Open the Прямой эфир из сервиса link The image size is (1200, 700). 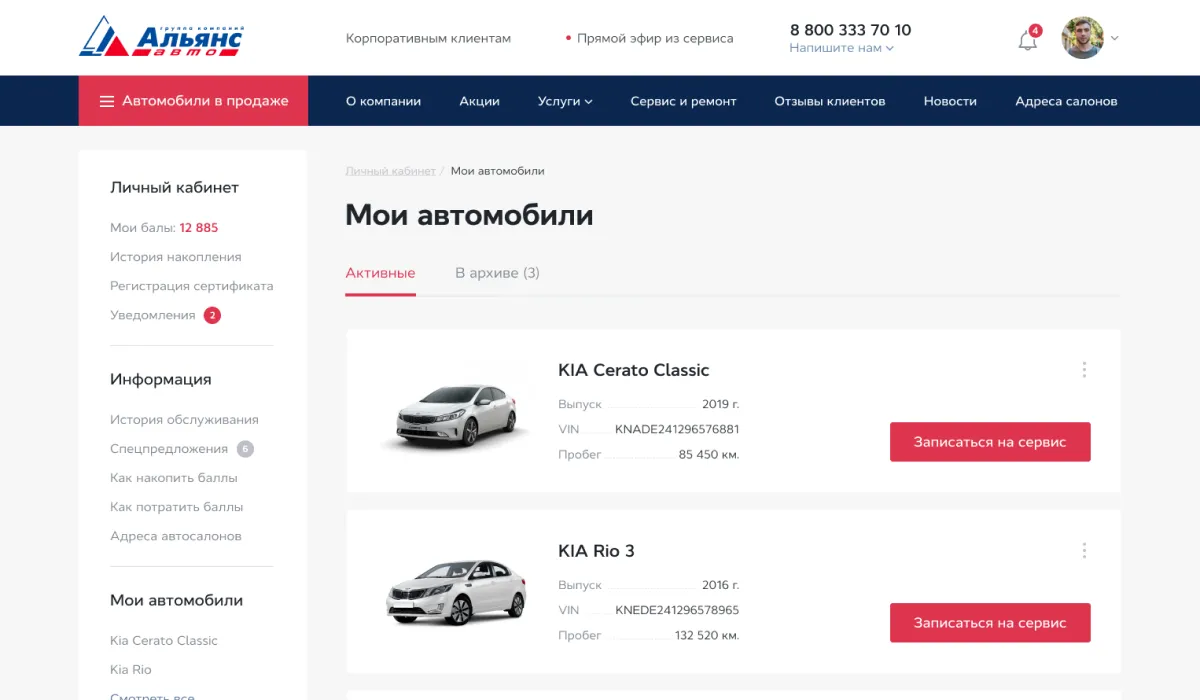tap(654, 39)
